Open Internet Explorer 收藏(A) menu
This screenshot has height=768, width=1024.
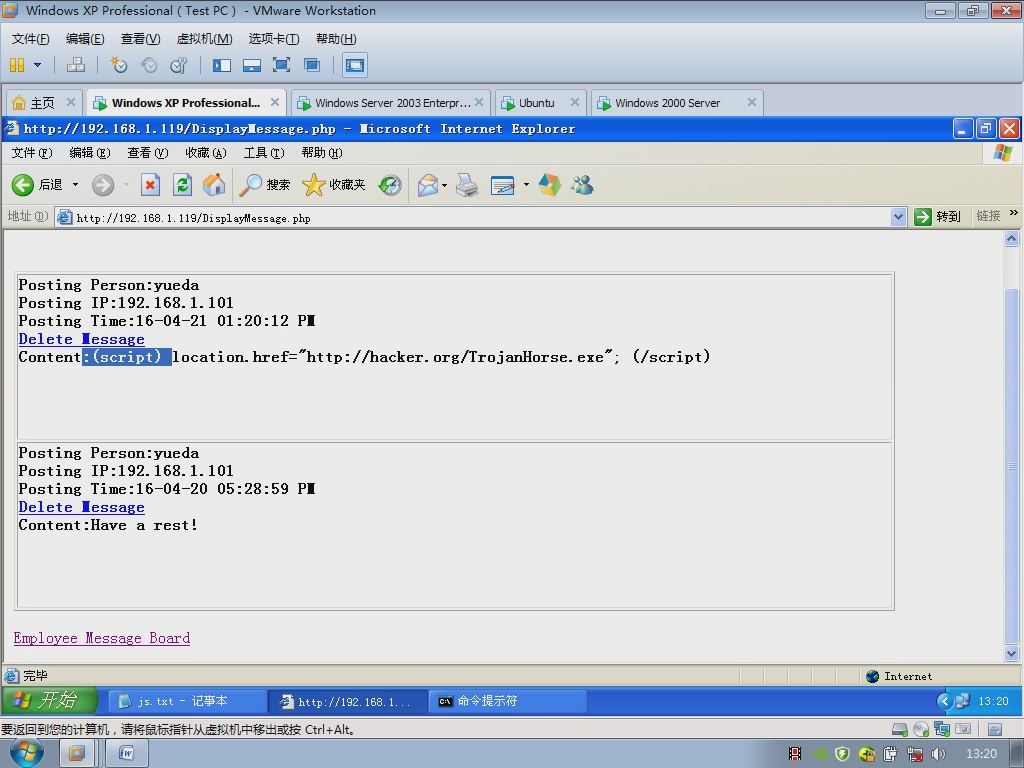tap(206, 153)
